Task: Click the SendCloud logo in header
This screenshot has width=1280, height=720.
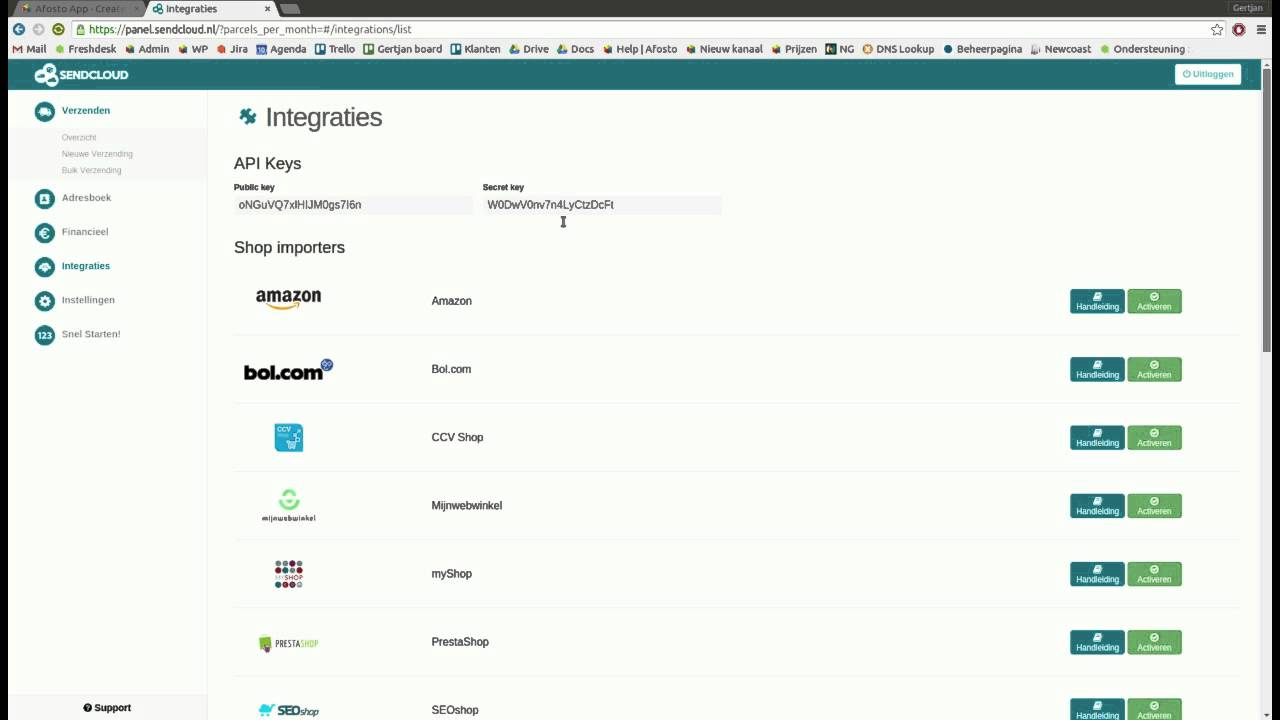Action: [x=81, y=74]
